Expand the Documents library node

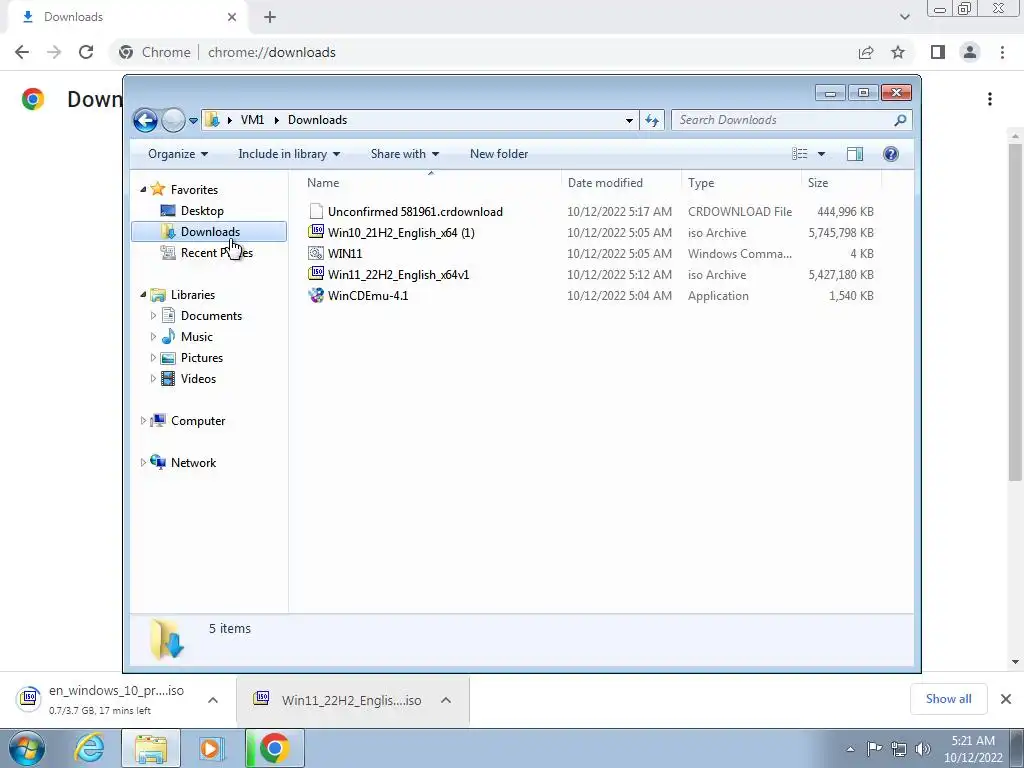pos(153,316)
